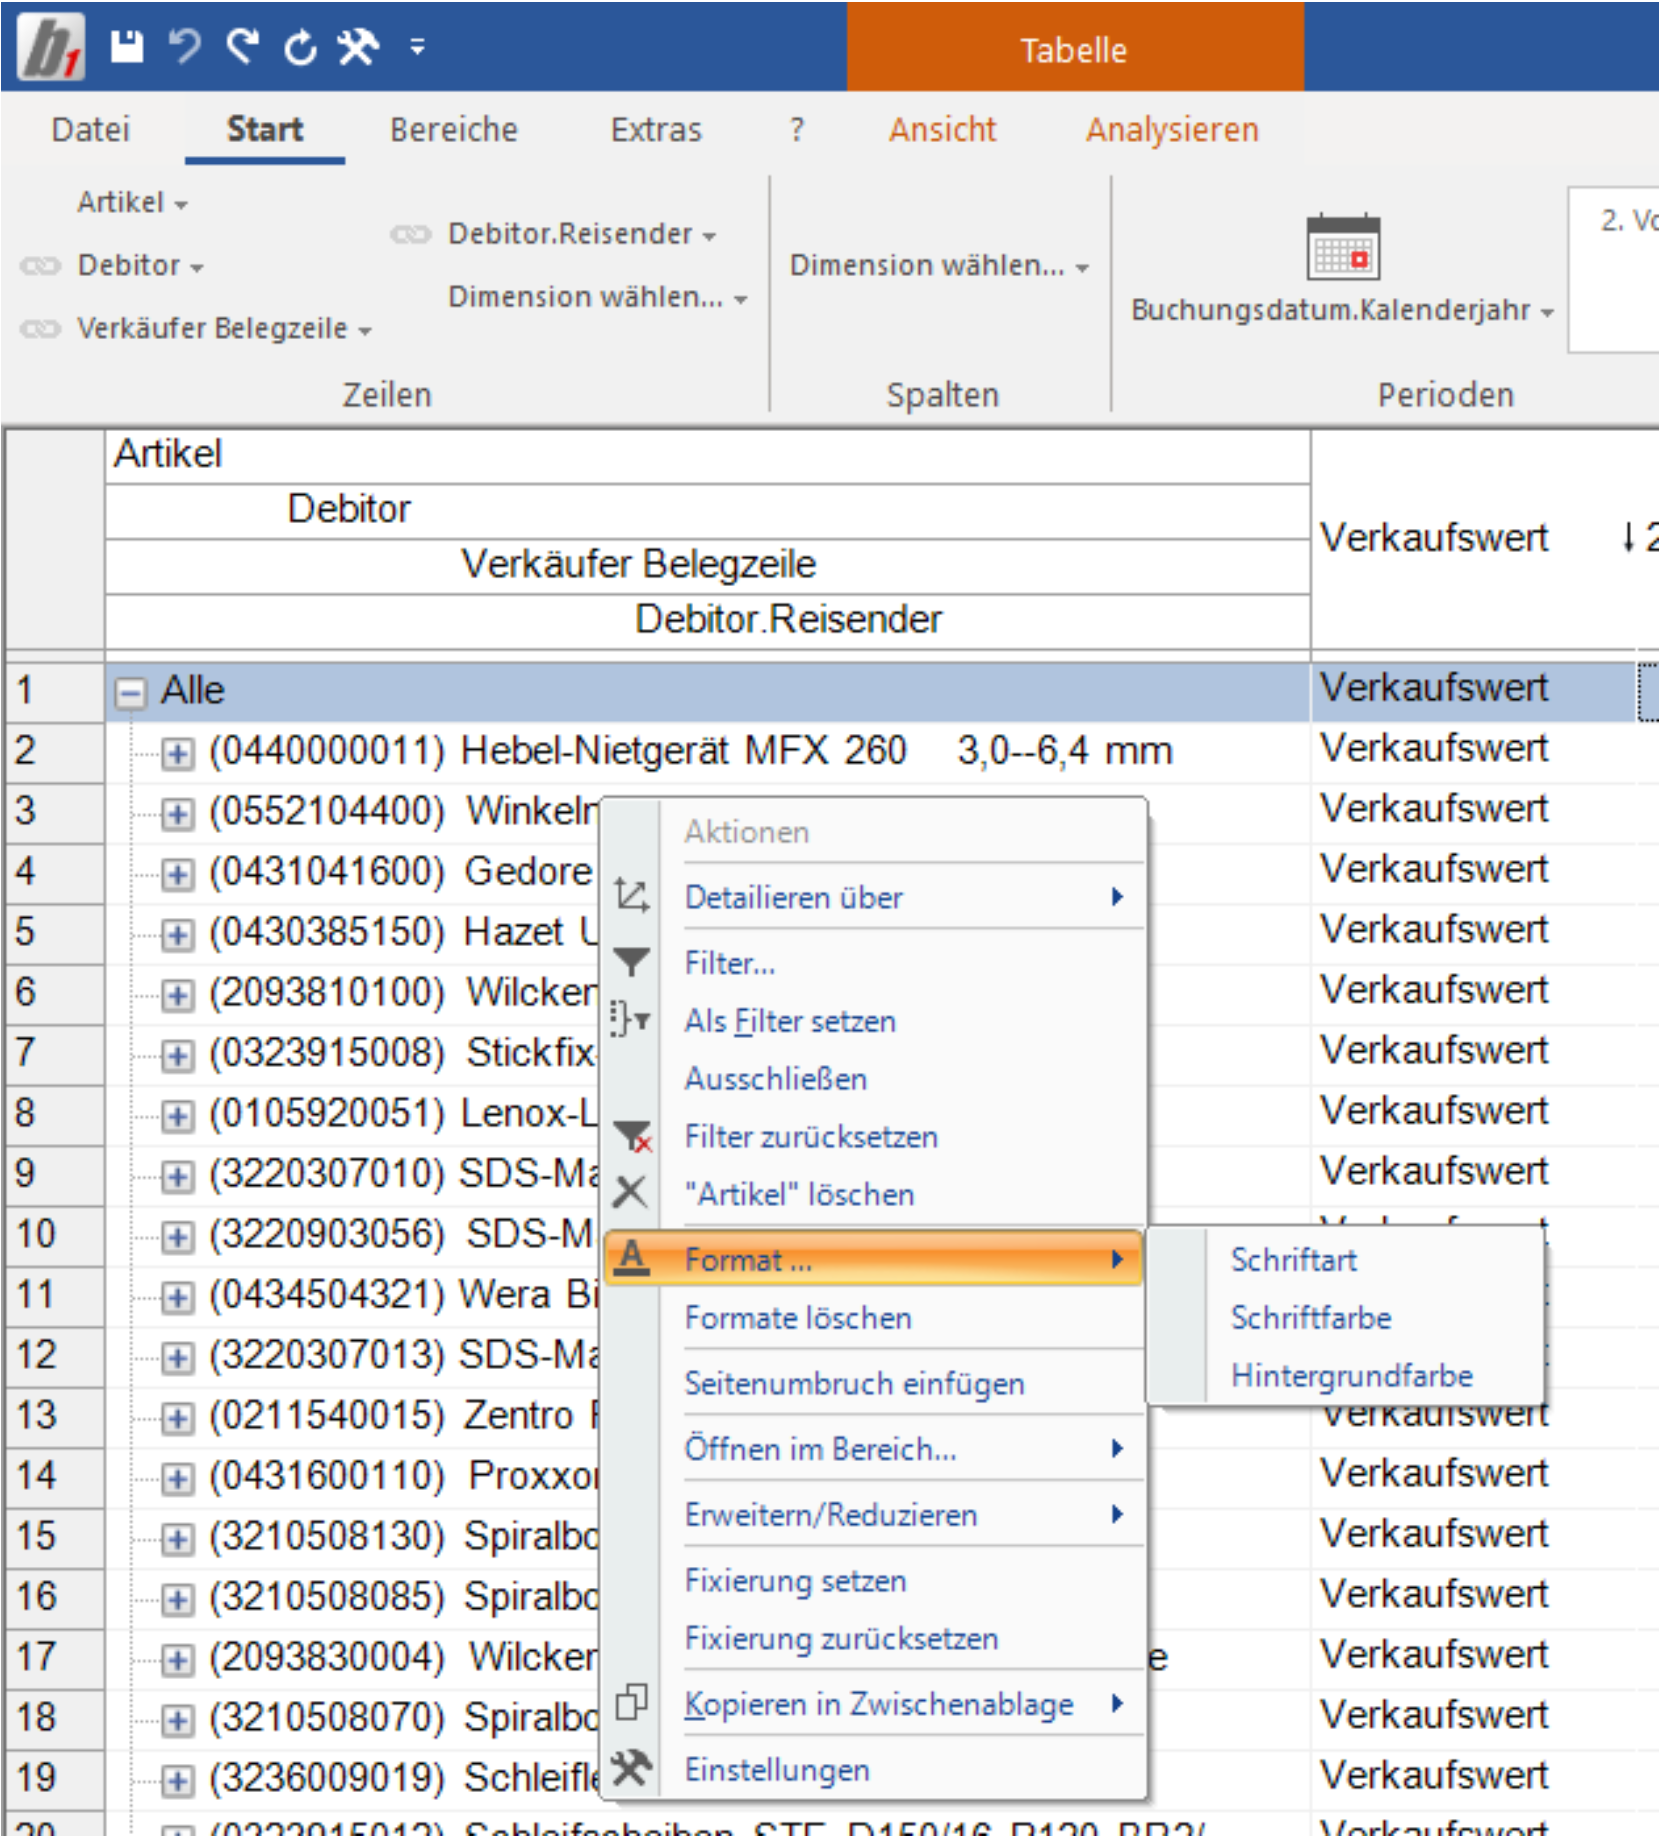Open the Artikel dimension dropdown
This screenshot has height=1846, width=1666.
(132, 203)
